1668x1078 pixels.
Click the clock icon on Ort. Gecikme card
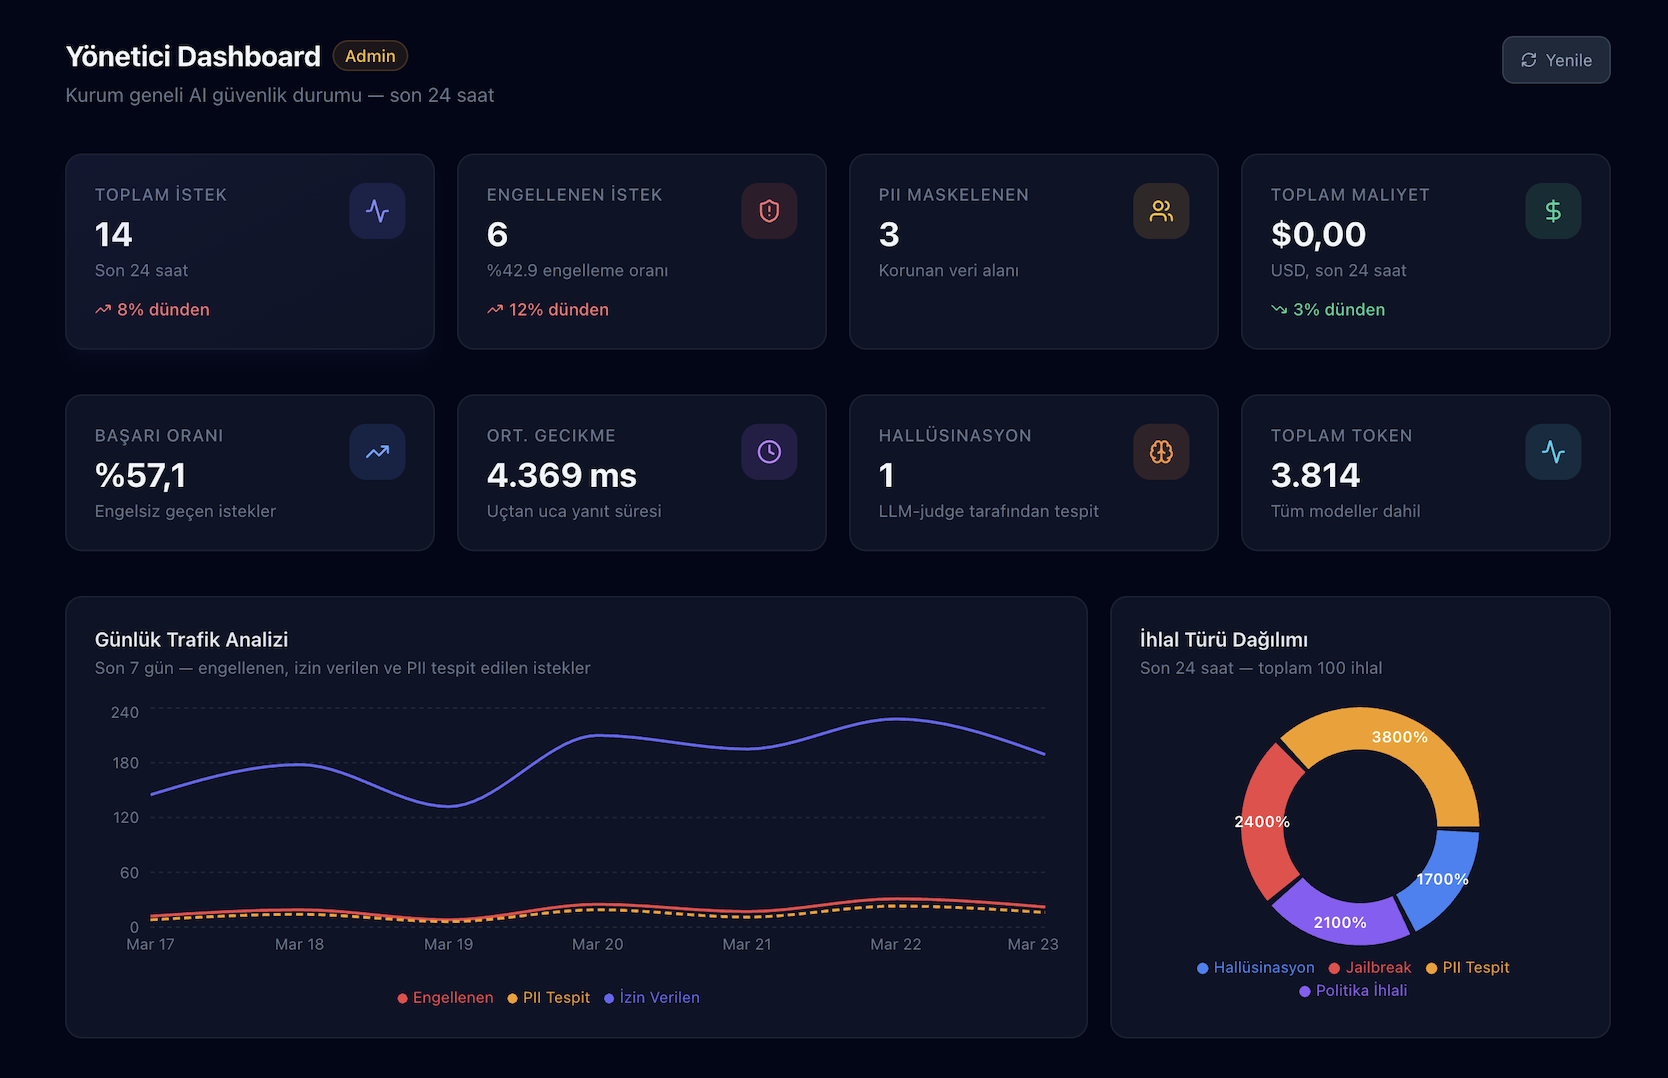pyautogui.click(x=769, y=452)
